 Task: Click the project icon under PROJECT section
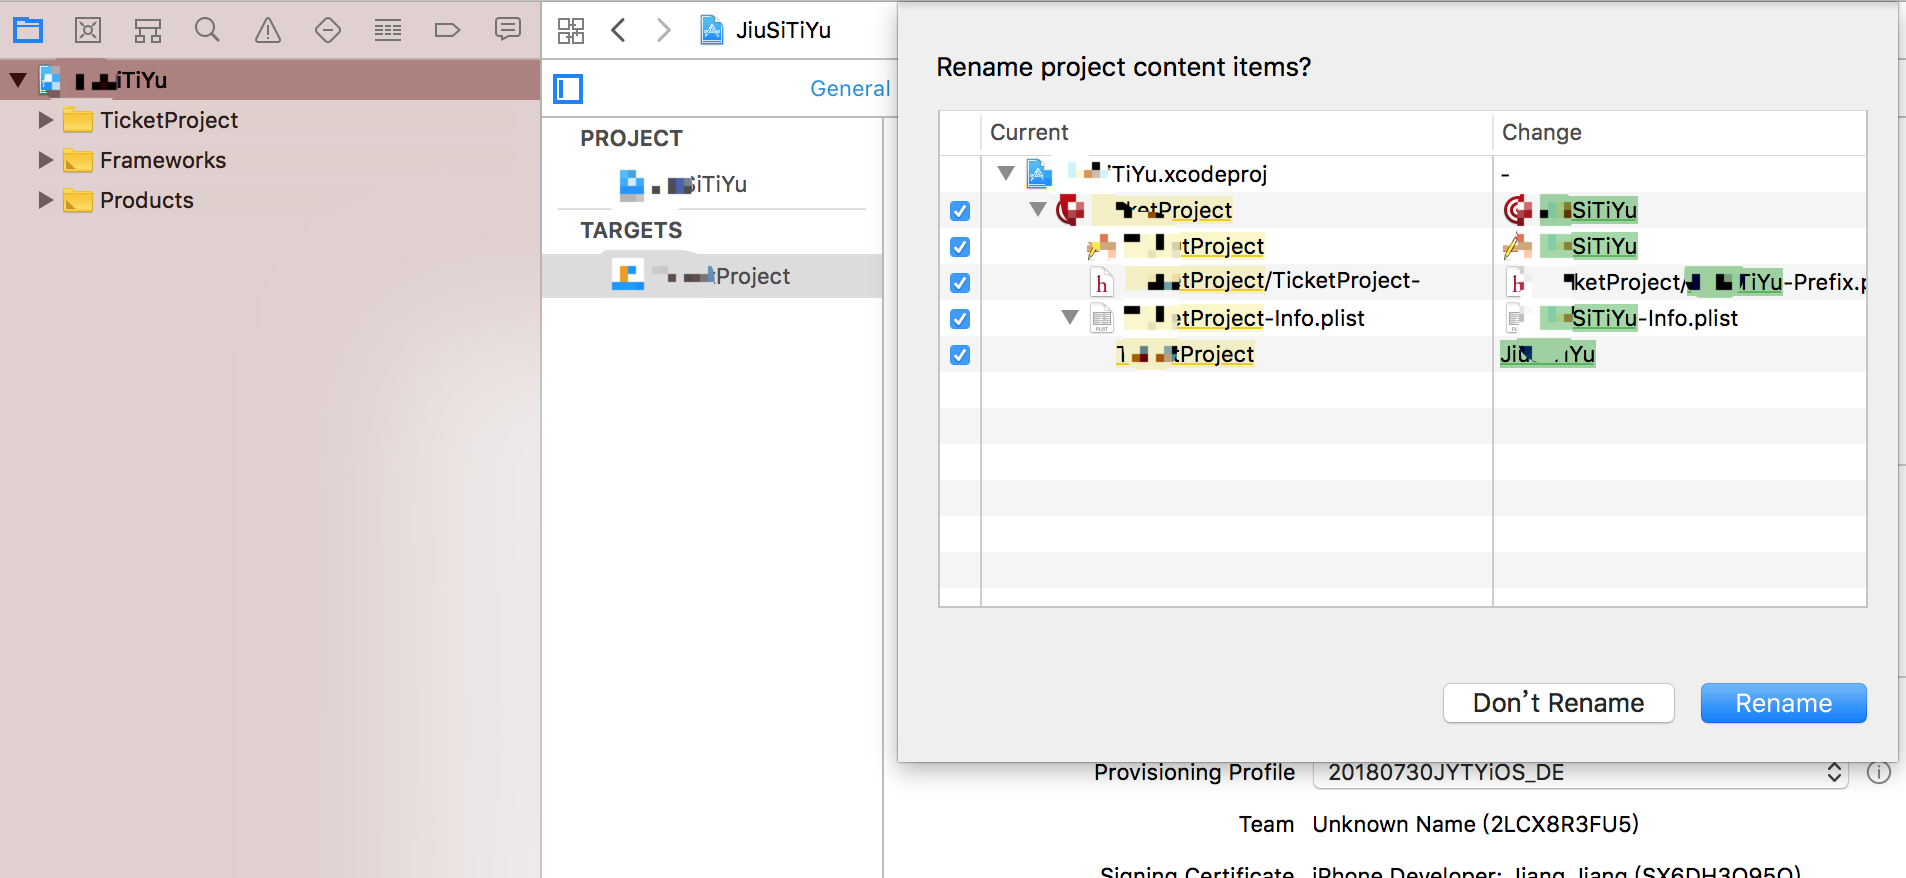pos(632,184)
